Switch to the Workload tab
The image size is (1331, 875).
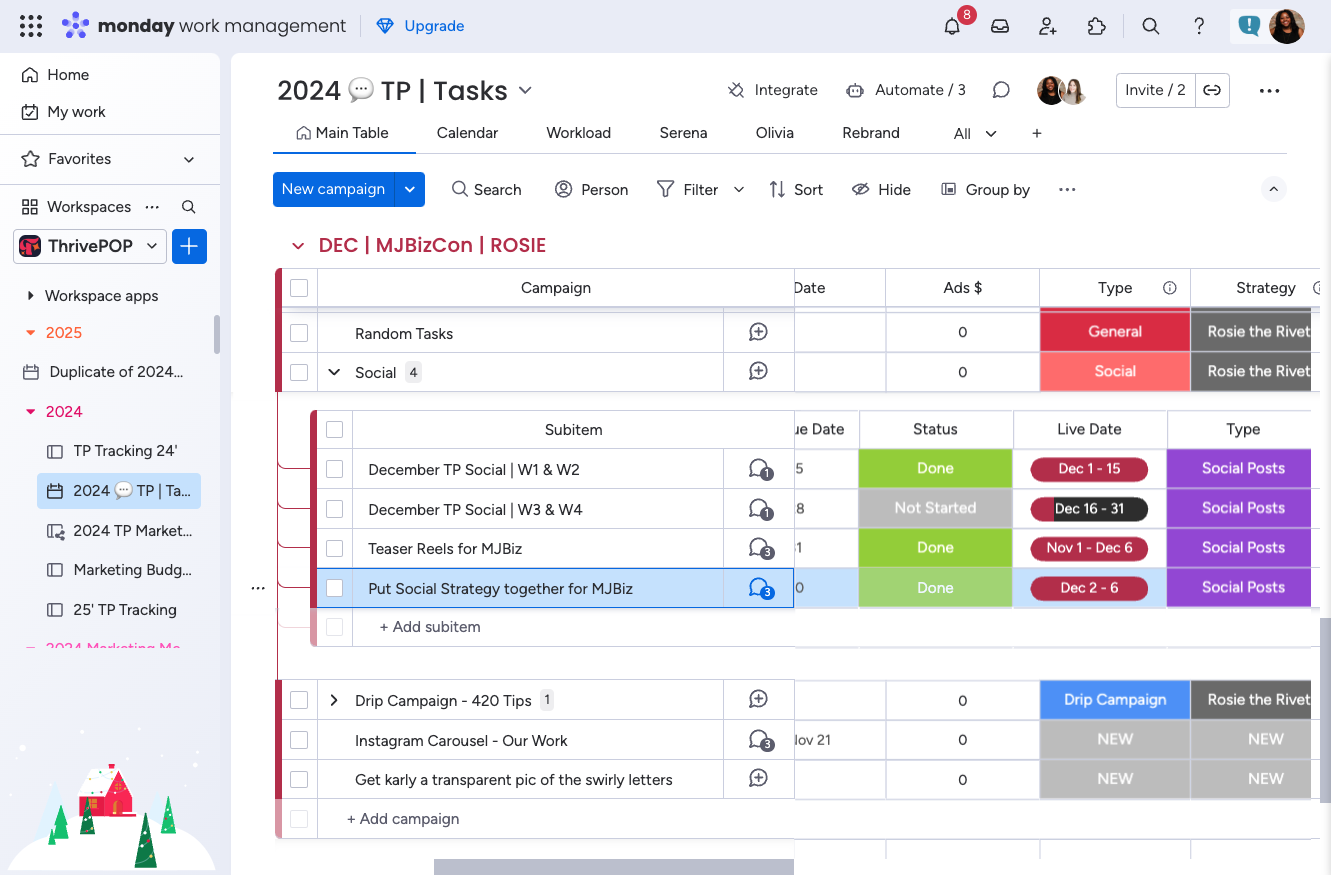click(x=578, y=133)
